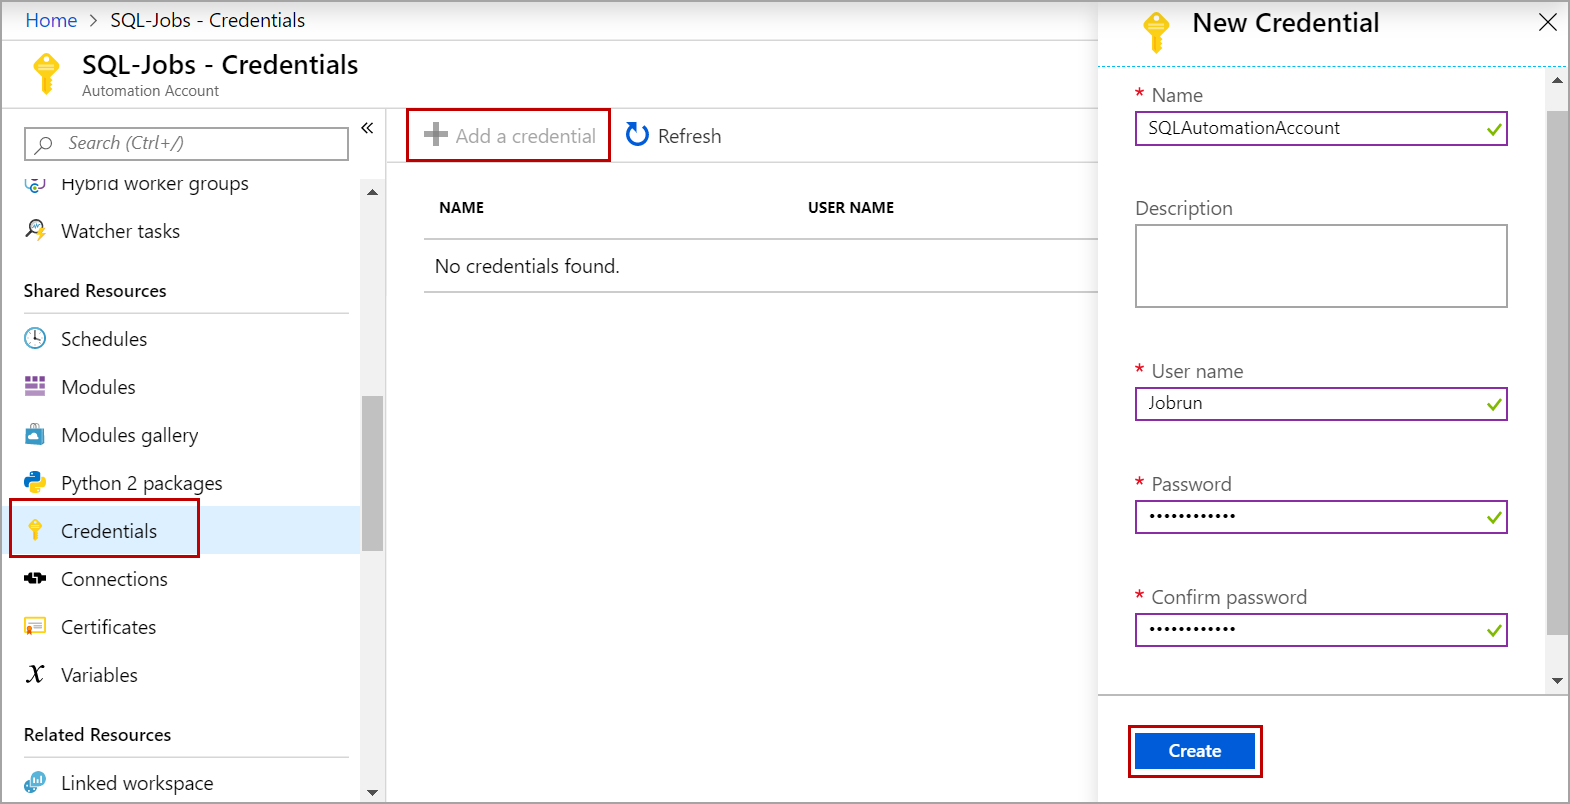1570x804 pixels.
Task: Go to Home breadcrumb link
Action: pyautogui.click(x=51, y=20)
